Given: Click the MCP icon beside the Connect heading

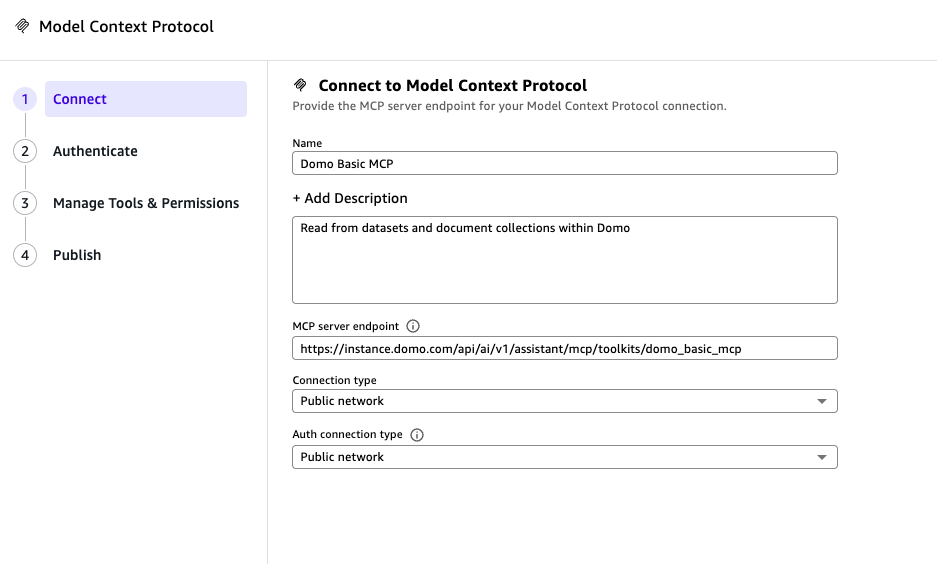Looking at the screenshot, I should (x=300, y=85).
